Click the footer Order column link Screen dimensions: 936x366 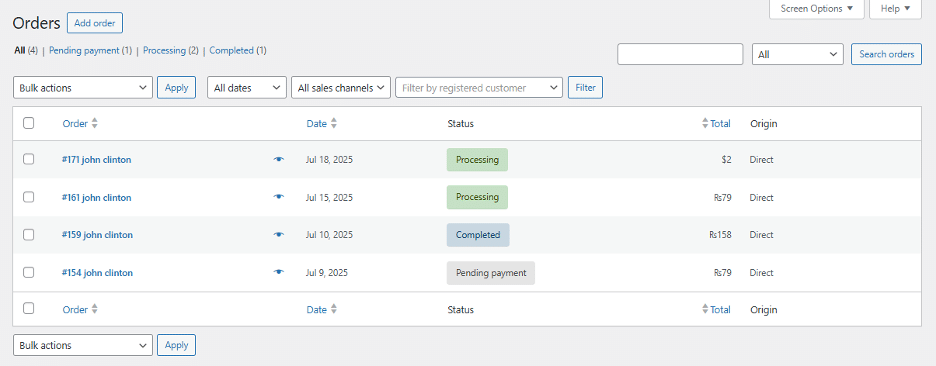[x=75, y=309]
